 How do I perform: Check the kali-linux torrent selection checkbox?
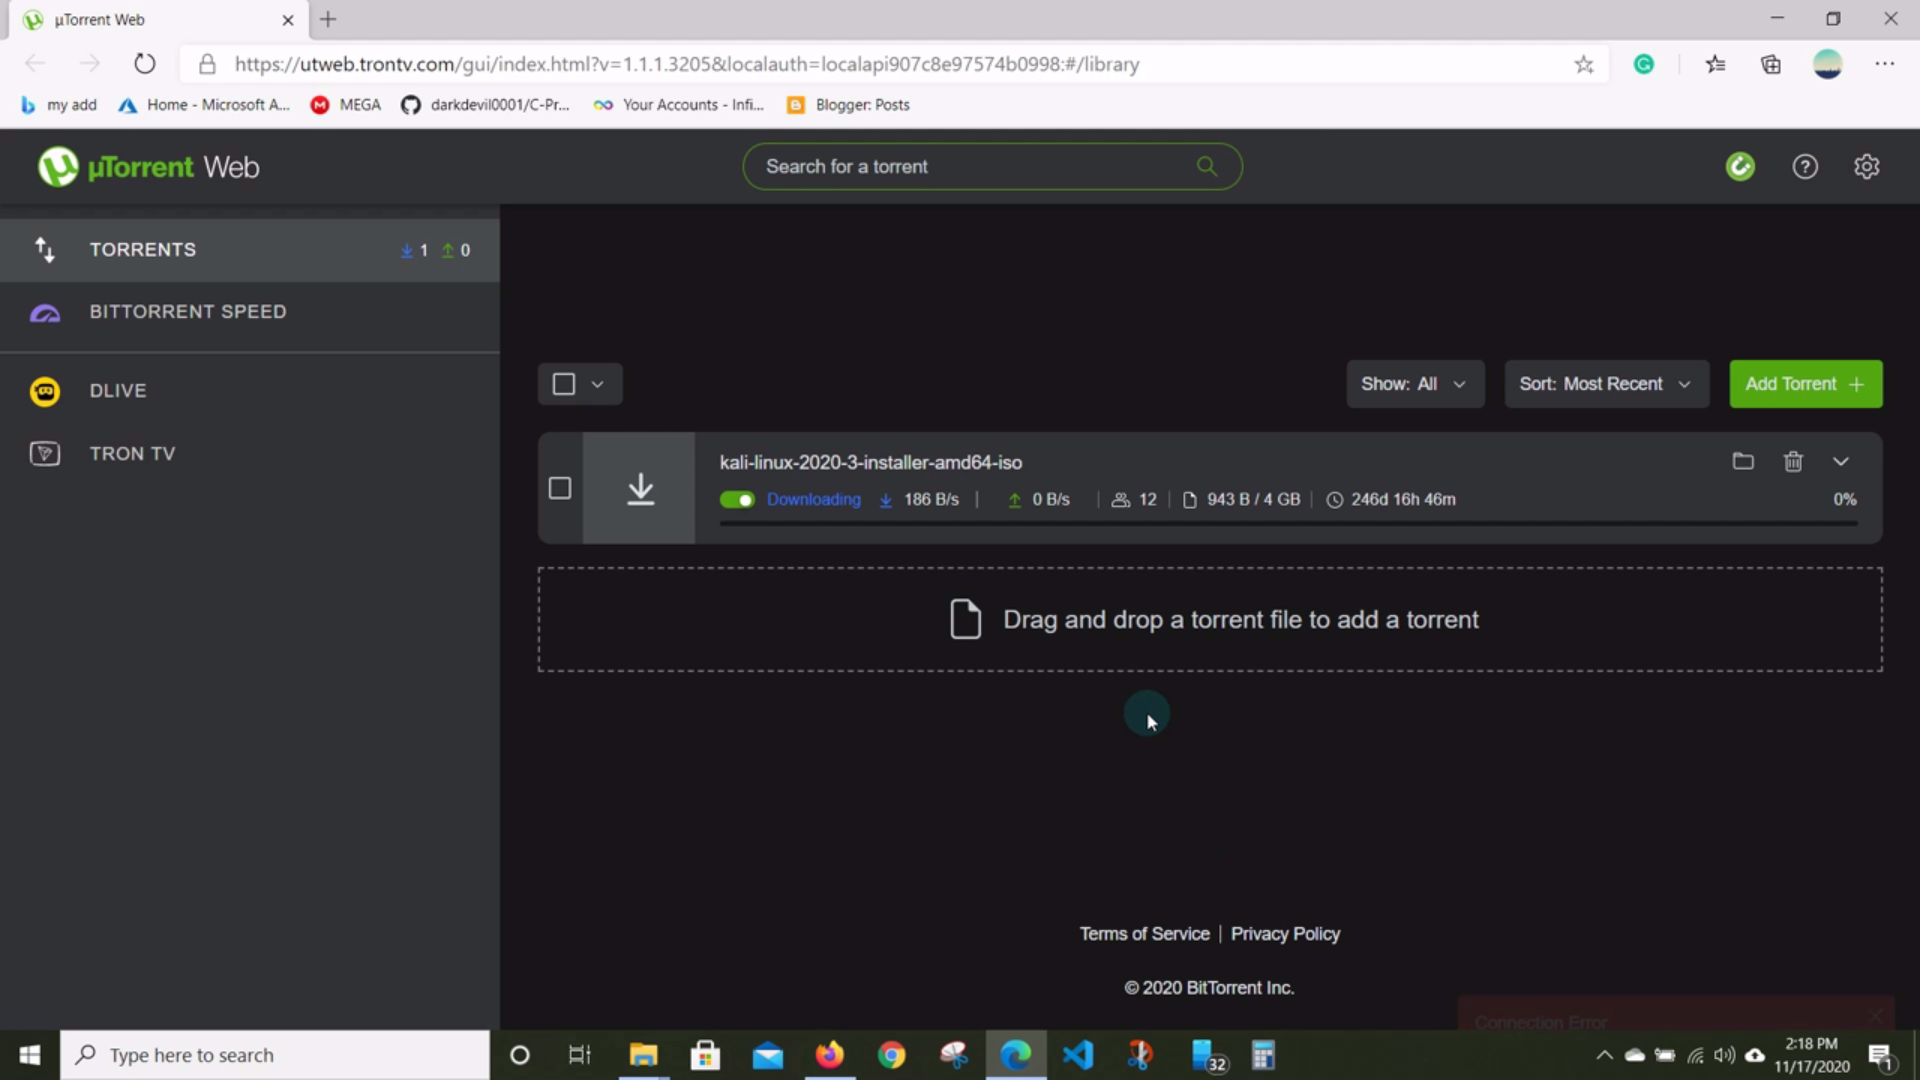tap(559, 488)
